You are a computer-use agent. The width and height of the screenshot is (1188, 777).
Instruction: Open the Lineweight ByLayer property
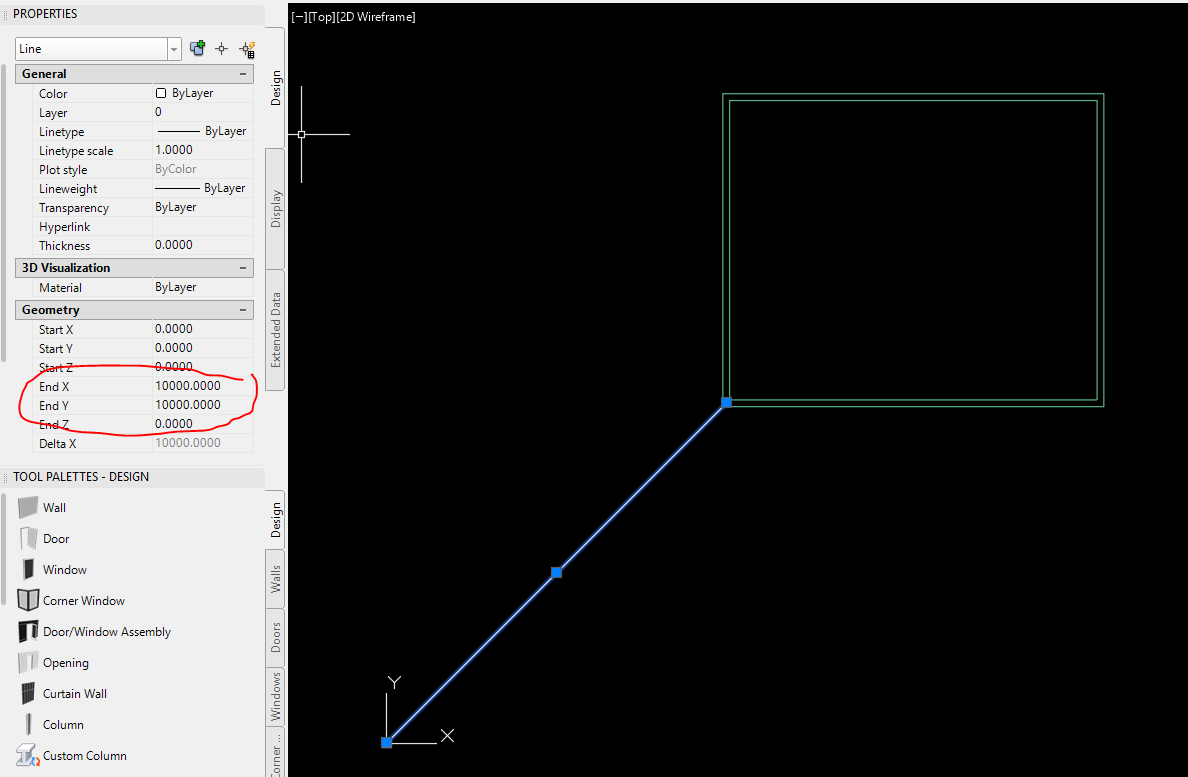pyautogui.click(x=202, y=188)
